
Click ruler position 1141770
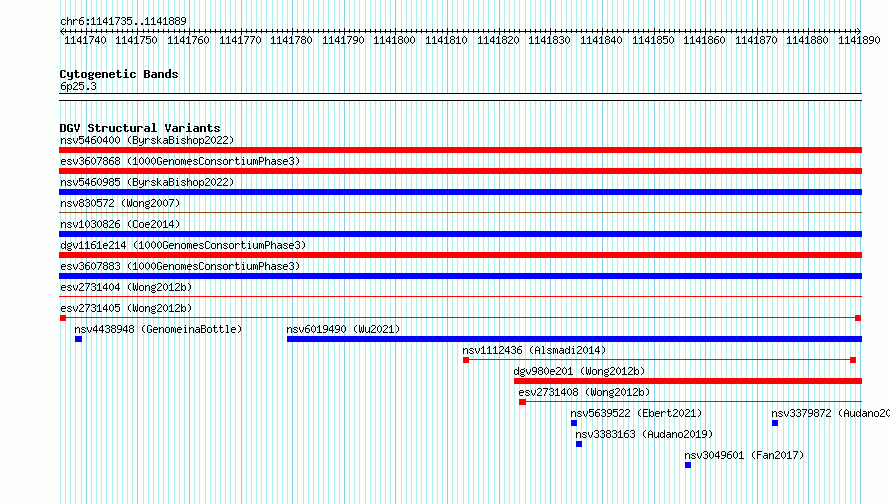240,40
